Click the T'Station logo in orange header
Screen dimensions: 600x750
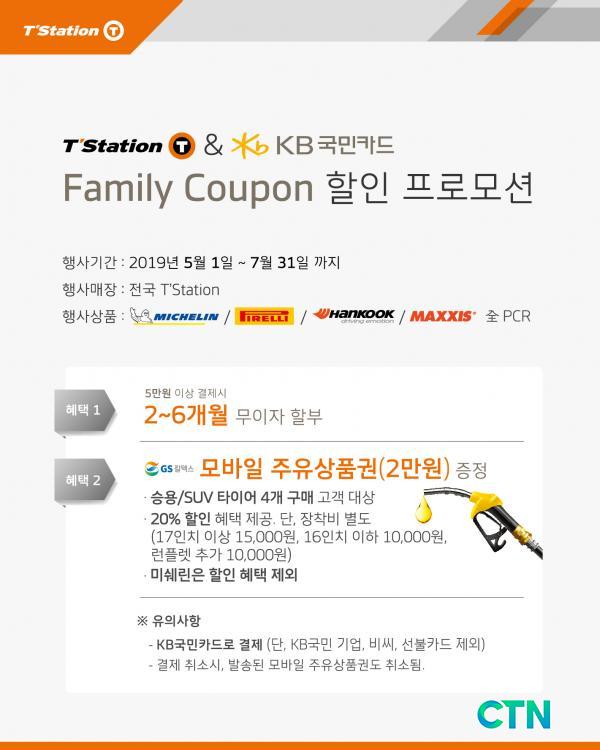73,31
